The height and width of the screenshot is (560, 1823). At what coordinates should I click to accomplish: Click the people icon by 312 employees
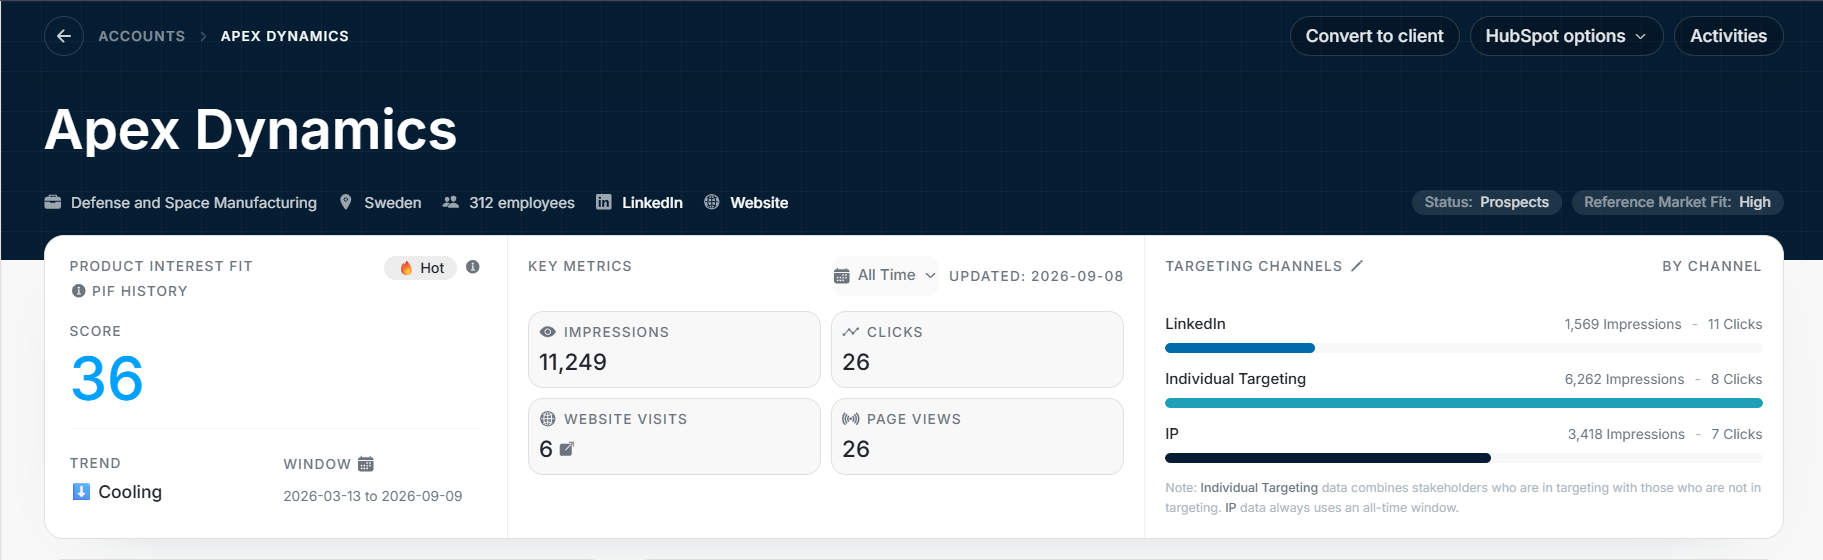451,202
